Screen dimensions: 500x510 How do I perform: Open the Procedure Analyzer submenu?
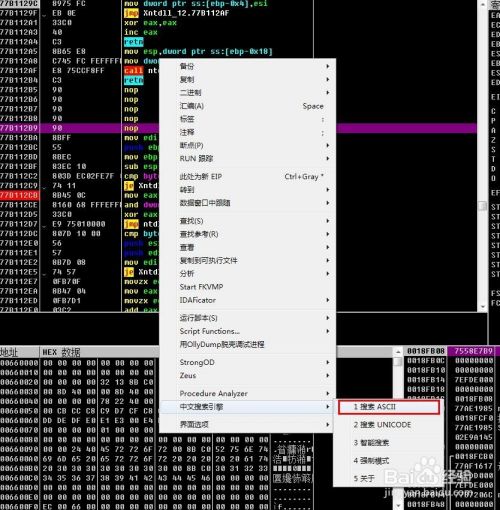247,394
